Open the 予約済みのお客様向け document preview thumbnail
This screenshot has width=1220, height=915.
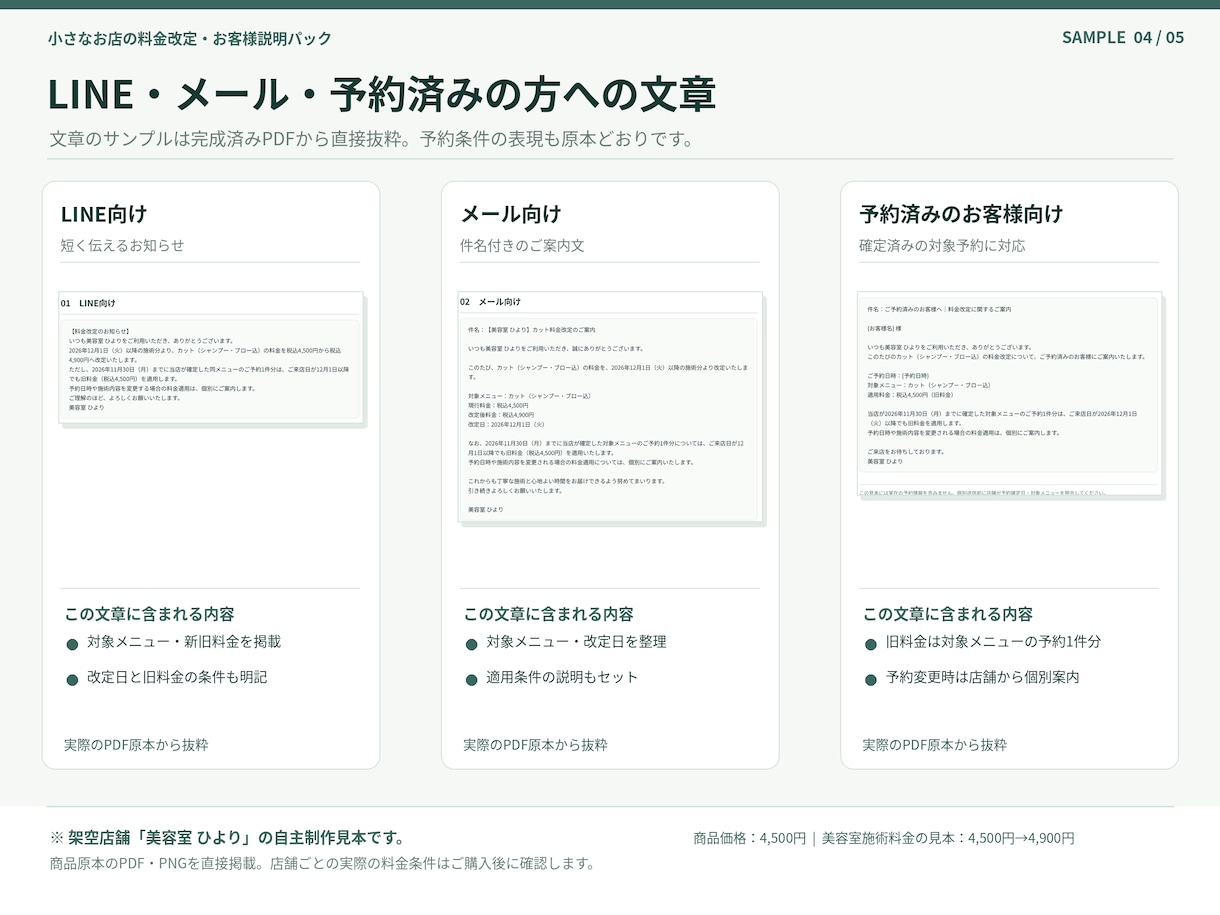[1009, 394]
